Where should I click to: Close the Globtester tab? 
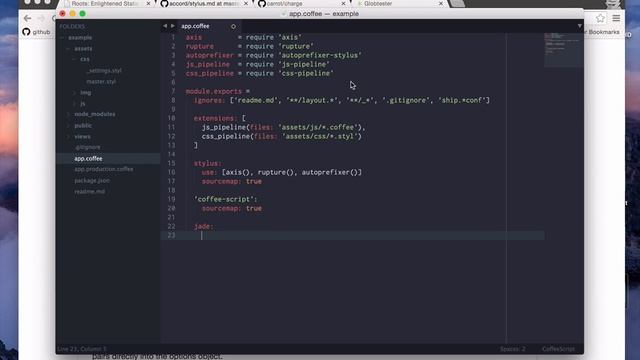(x=441, y=4)
